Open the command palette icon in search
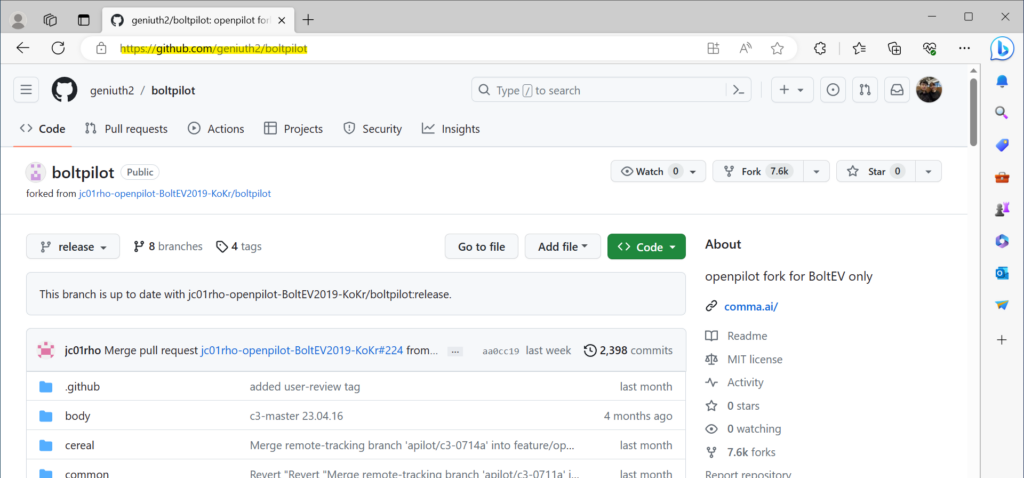 click(739, 90)
